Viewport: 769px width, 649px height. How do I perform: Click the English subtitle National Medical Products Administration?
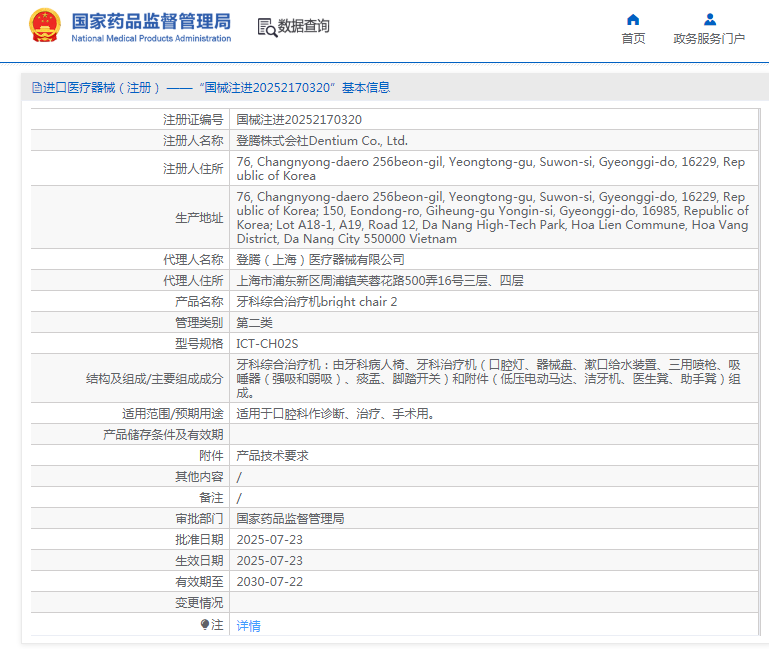151,39
